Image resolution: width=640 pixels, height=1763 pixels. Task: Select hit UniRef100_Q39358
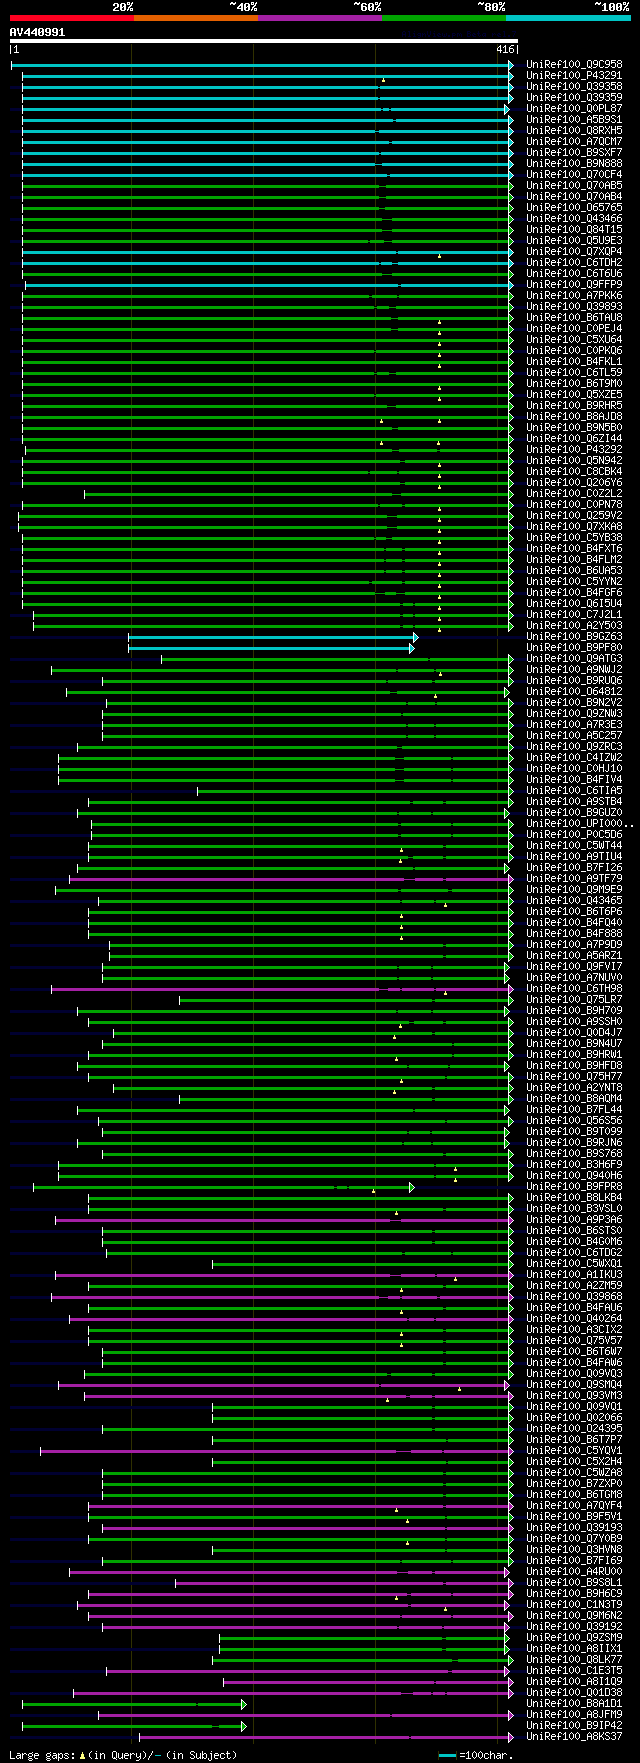(x=574, y=87)
